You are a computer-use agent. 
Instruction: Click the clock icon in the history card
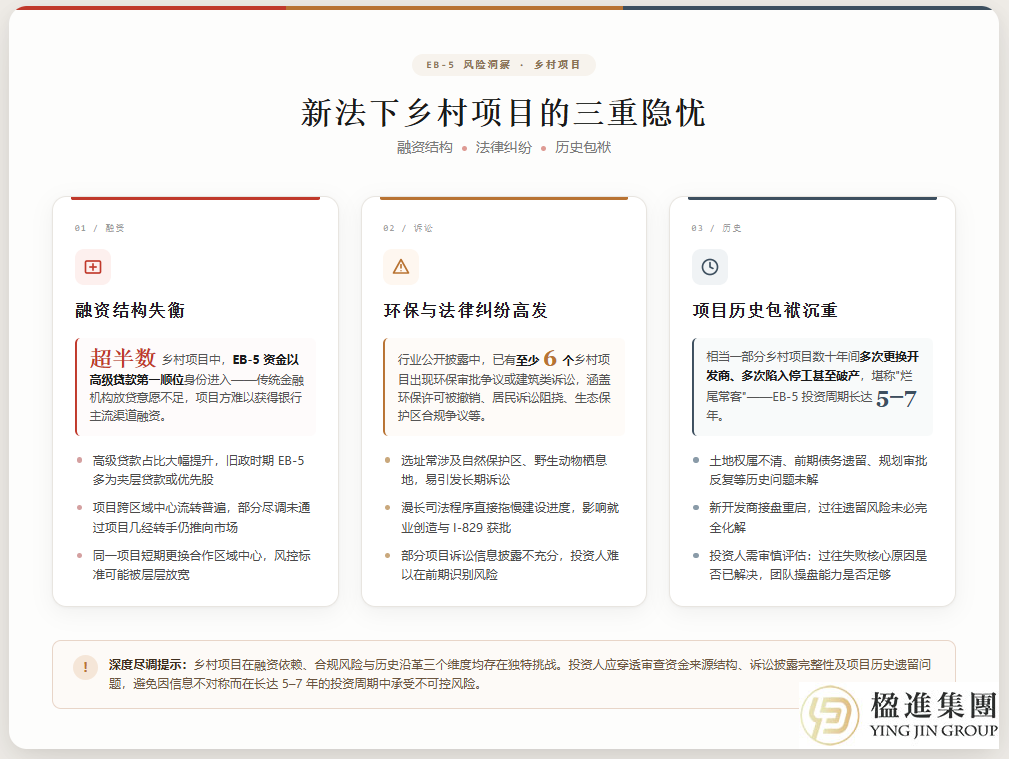(710, 267)
